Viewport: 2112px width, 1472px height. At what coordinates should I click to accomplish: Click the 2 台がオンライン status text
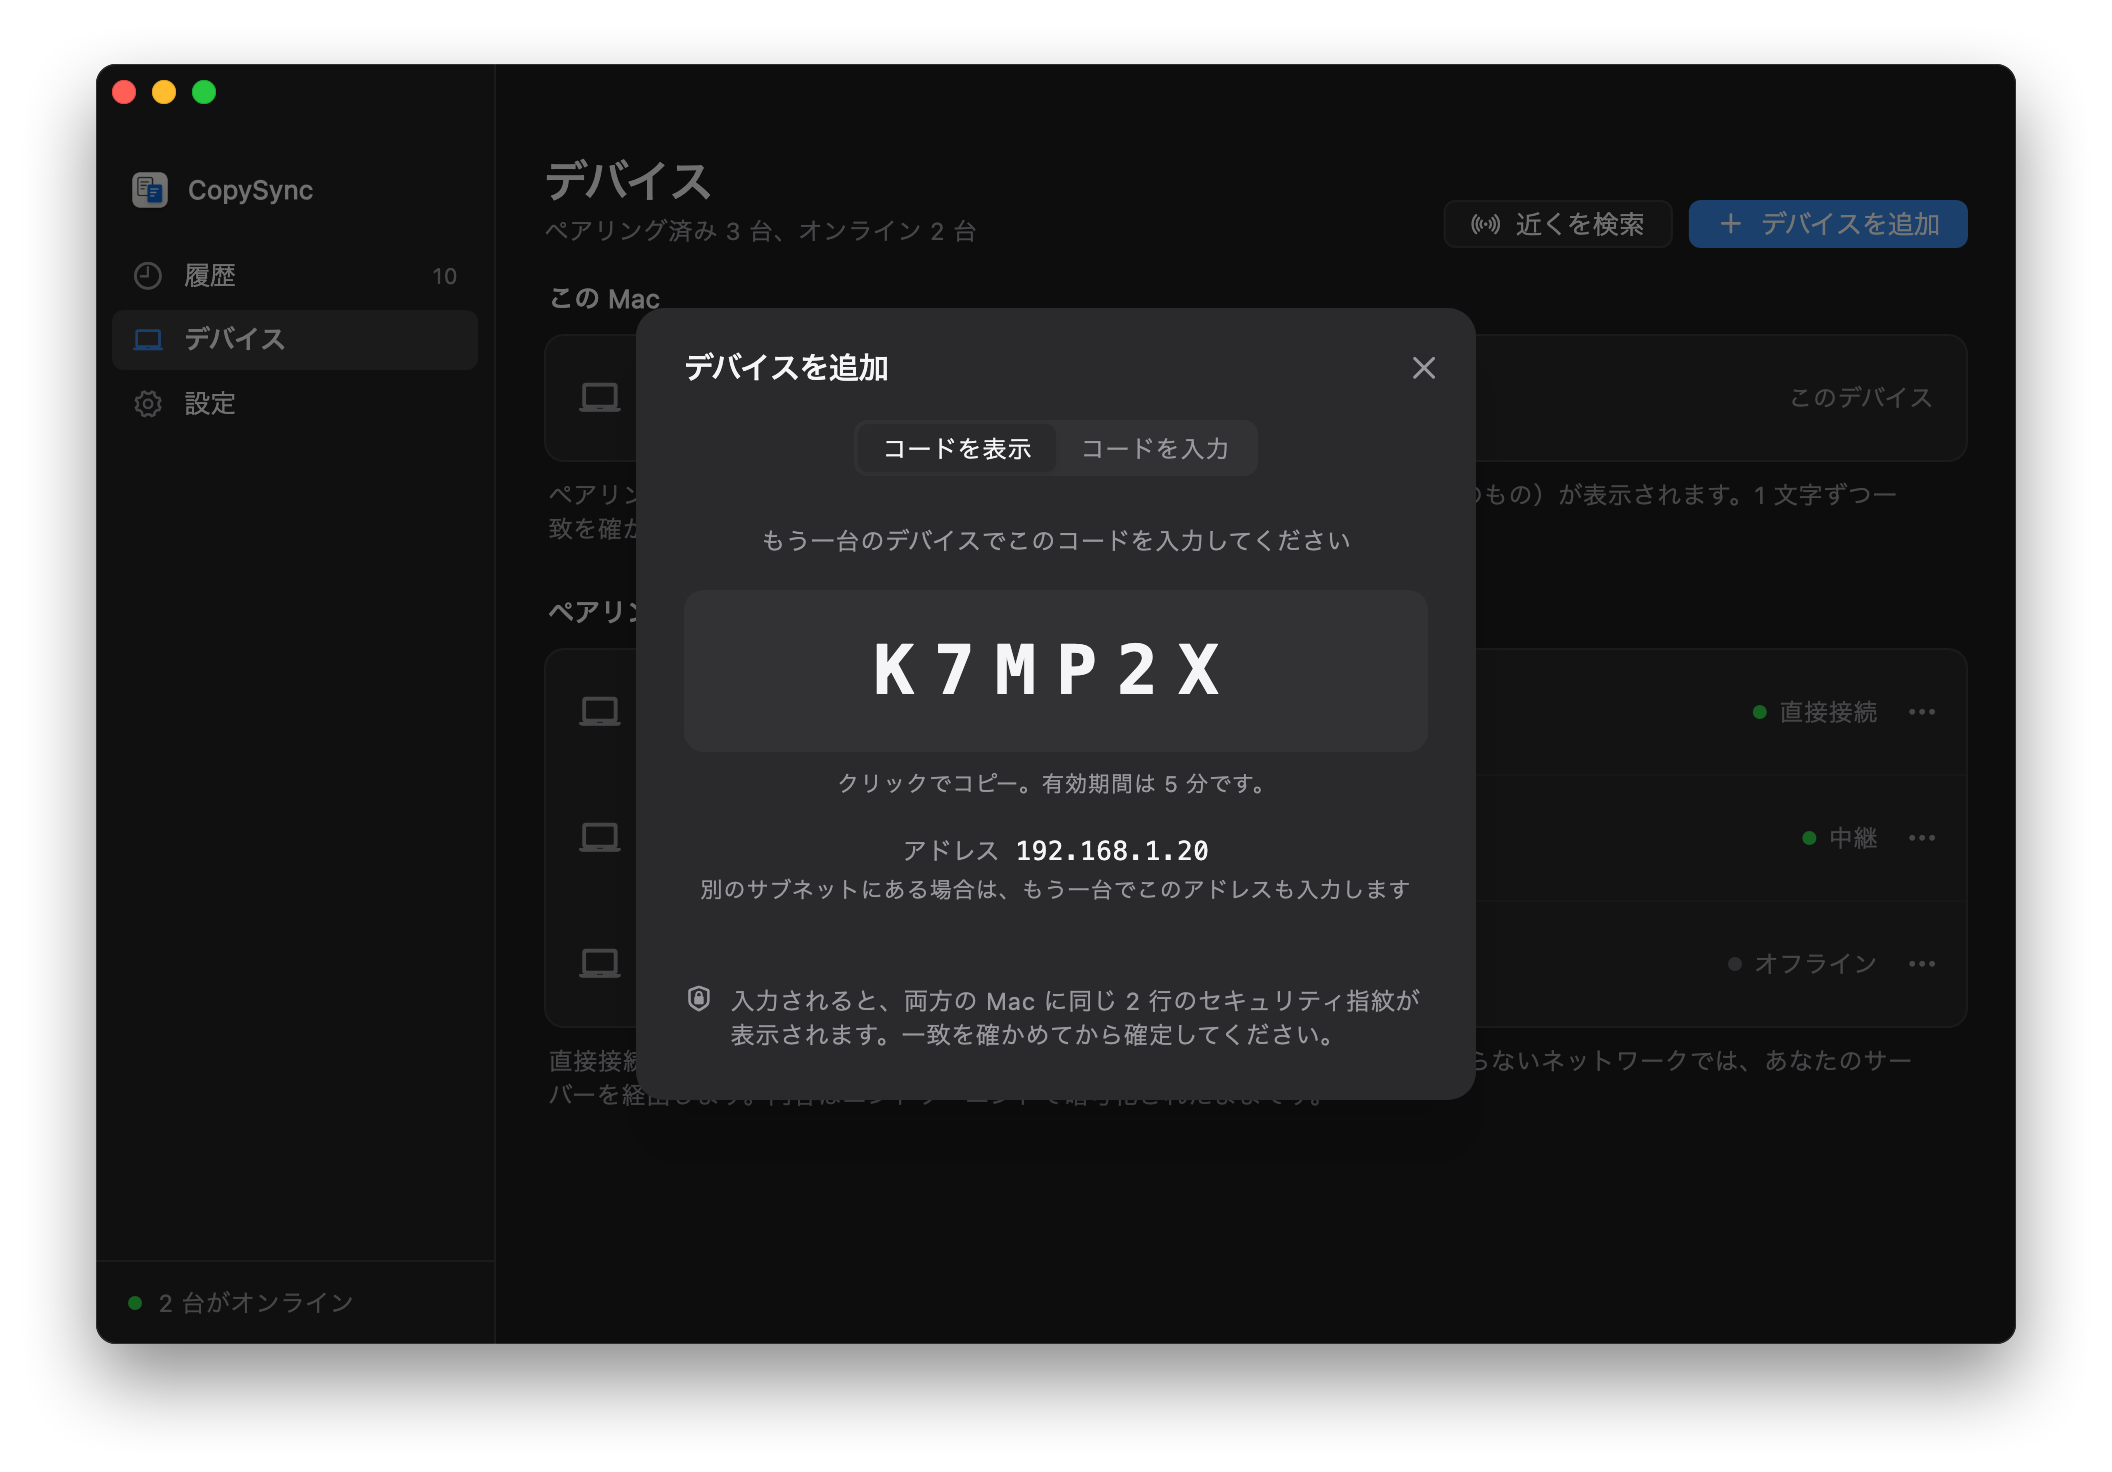tap(256, 1302)
